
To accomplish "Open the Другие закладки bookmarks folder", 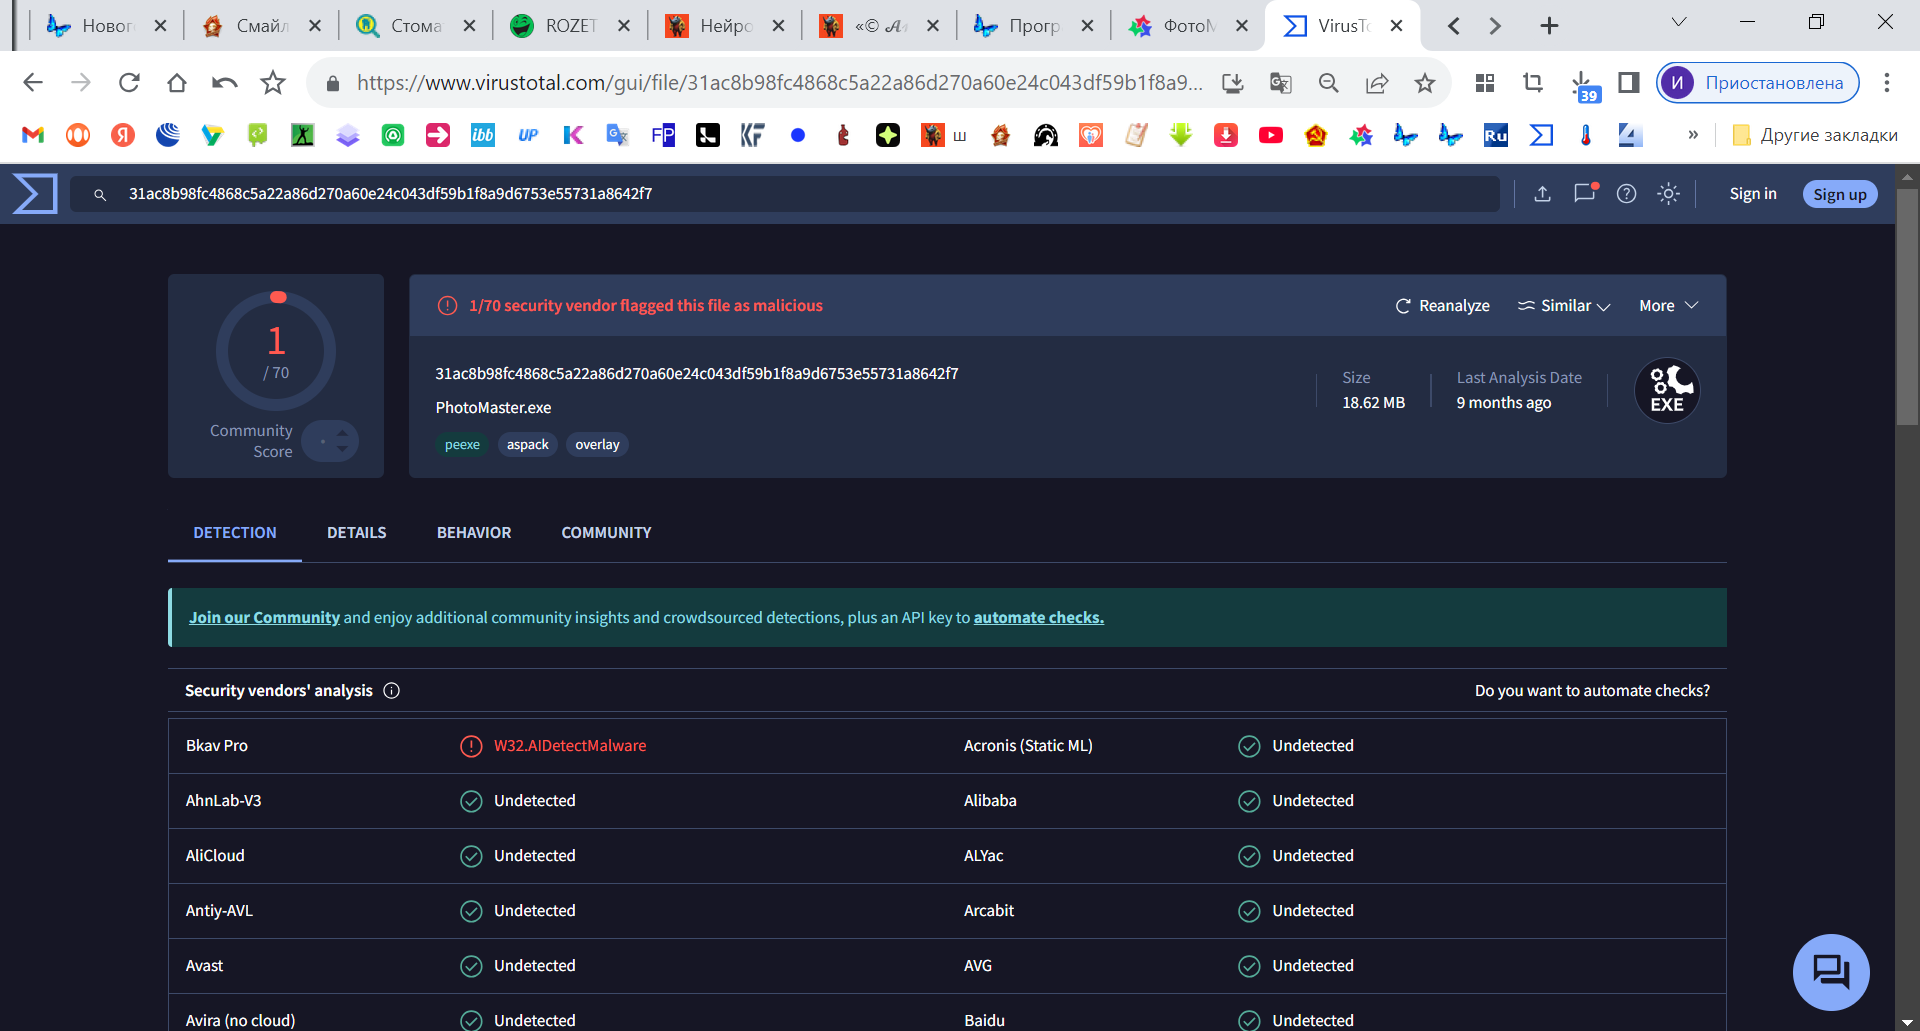I will [x=1814, y=135].
